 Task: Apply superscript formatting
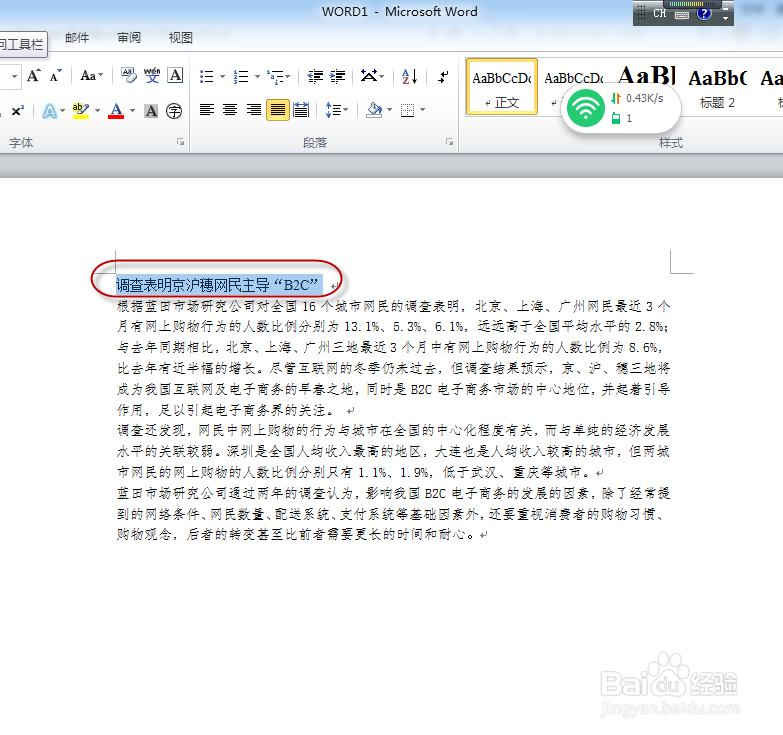click(x=17, y=110)
